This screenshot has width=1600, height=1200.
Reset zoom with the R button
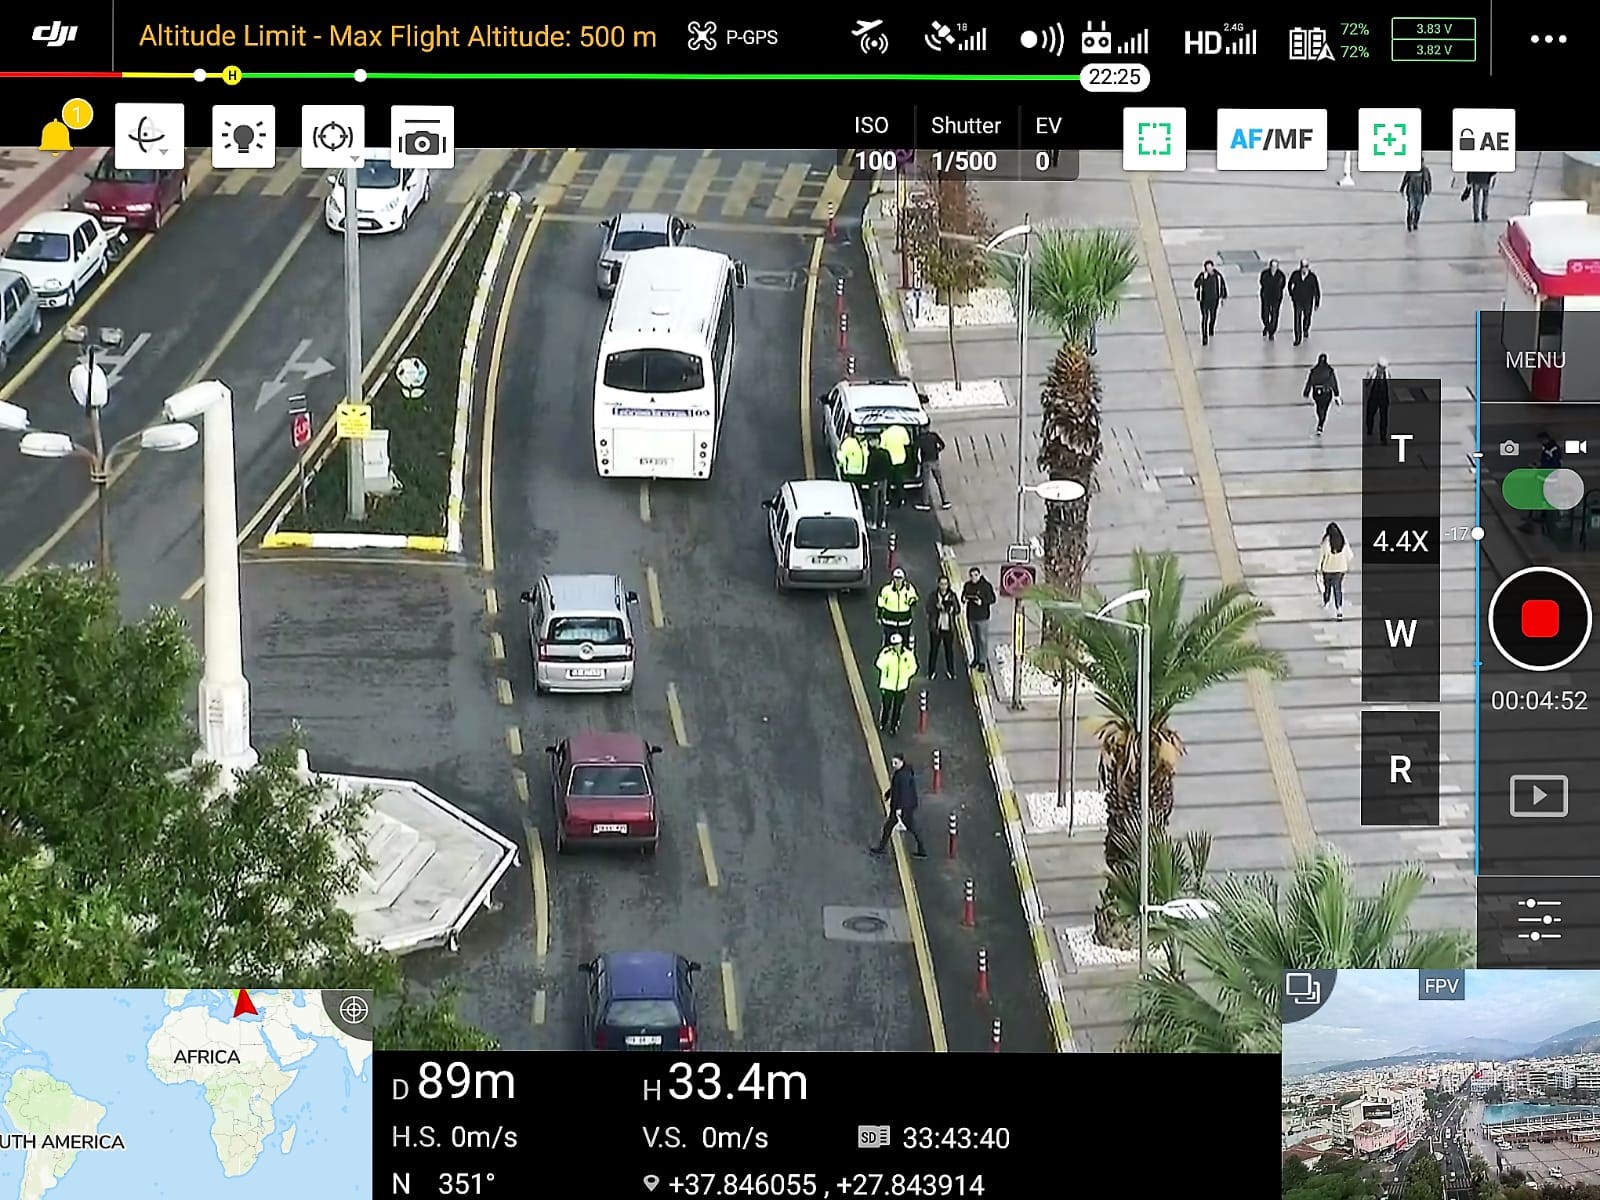point(1400,769)
